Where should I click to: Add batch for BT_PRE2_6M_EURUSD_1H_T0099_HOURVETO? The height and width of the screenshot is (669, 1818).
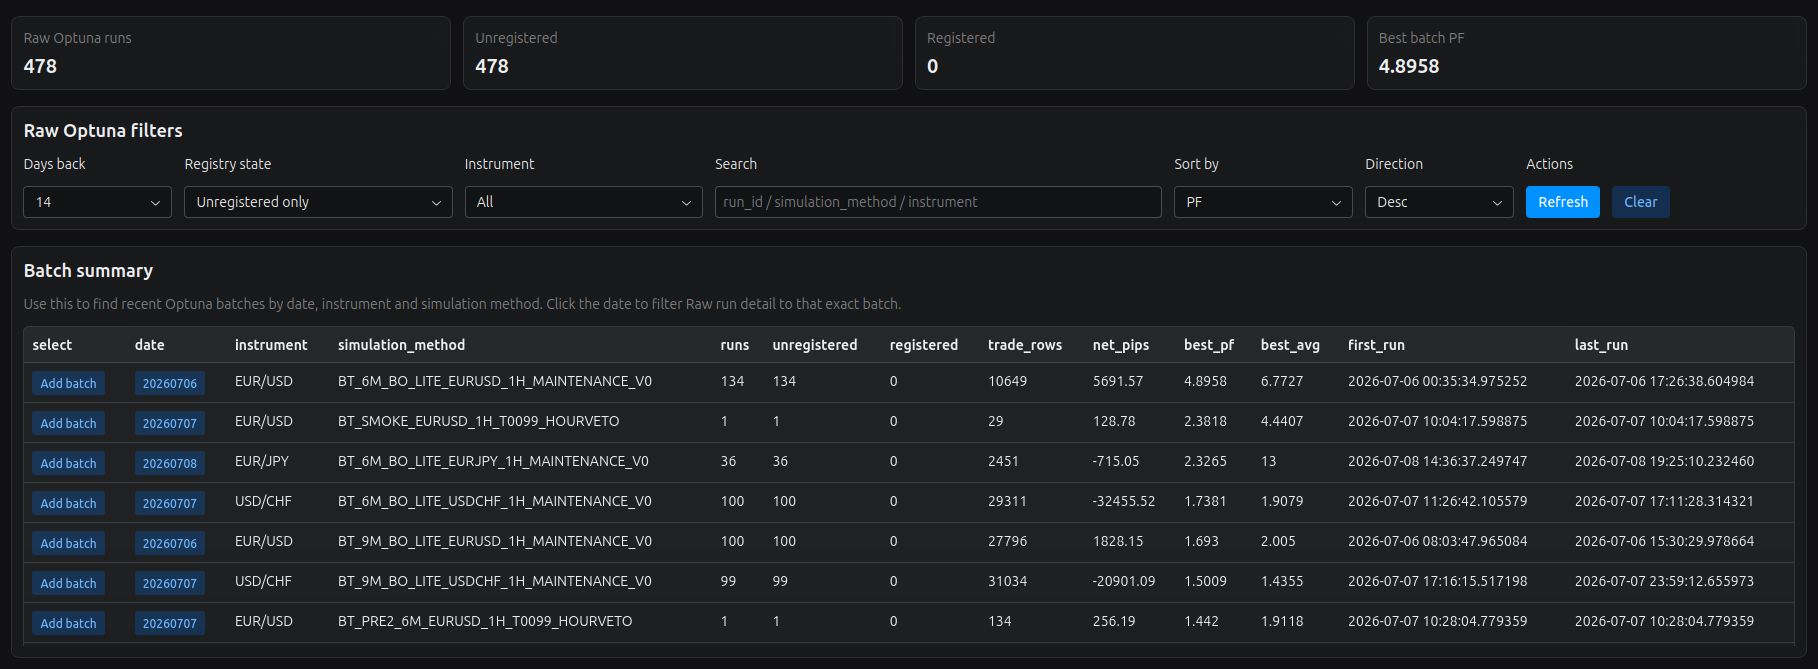coord(68,623)
